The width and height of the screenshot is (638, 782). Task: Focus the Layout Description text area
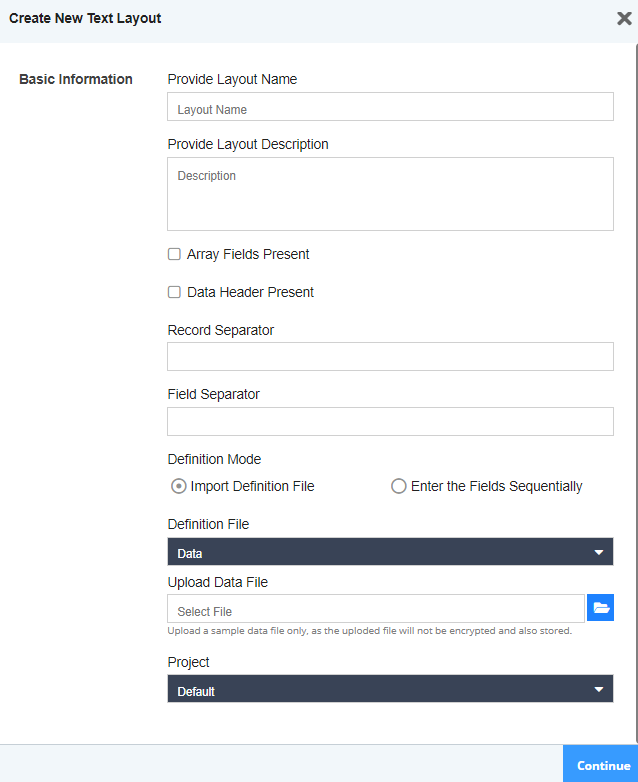tap(390, 194)
